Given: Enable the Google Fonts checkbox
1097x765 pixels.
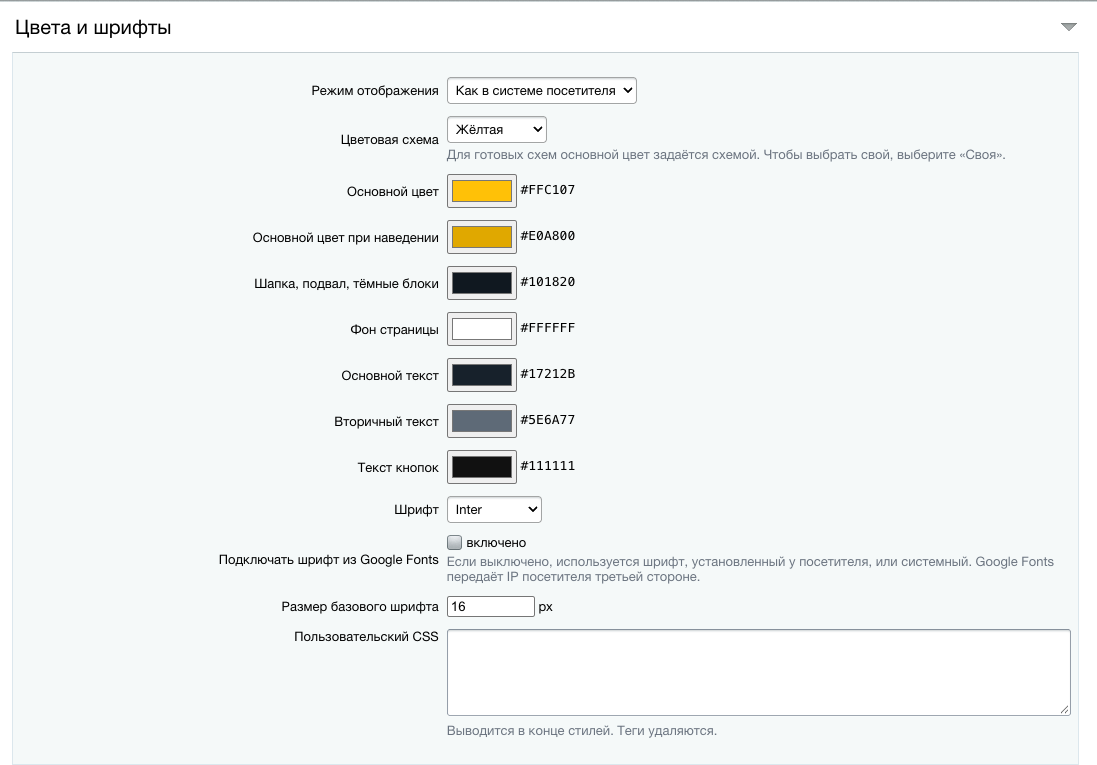Looking at the screenshot, I should click(455, 542).
